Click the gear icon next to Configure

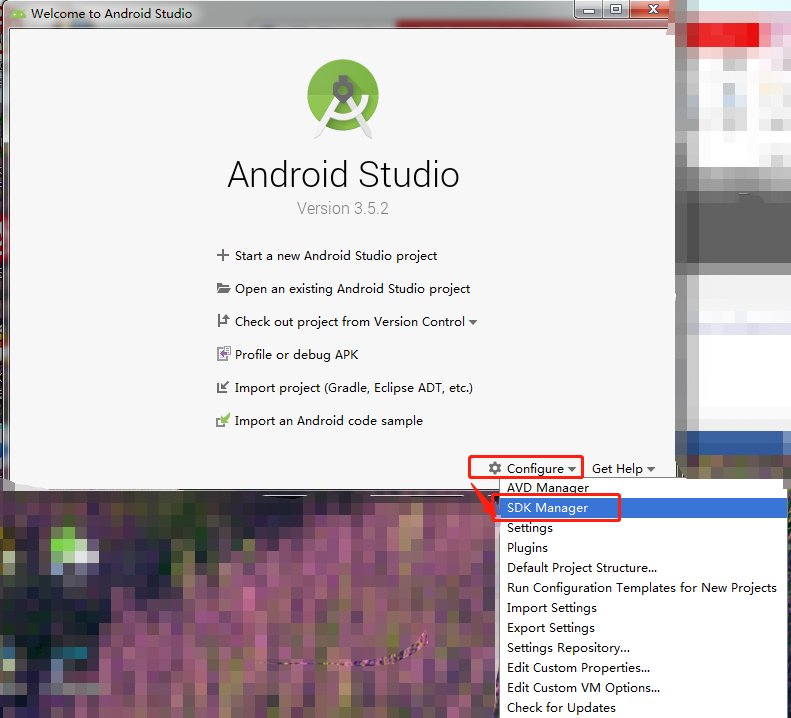(494, 468)
